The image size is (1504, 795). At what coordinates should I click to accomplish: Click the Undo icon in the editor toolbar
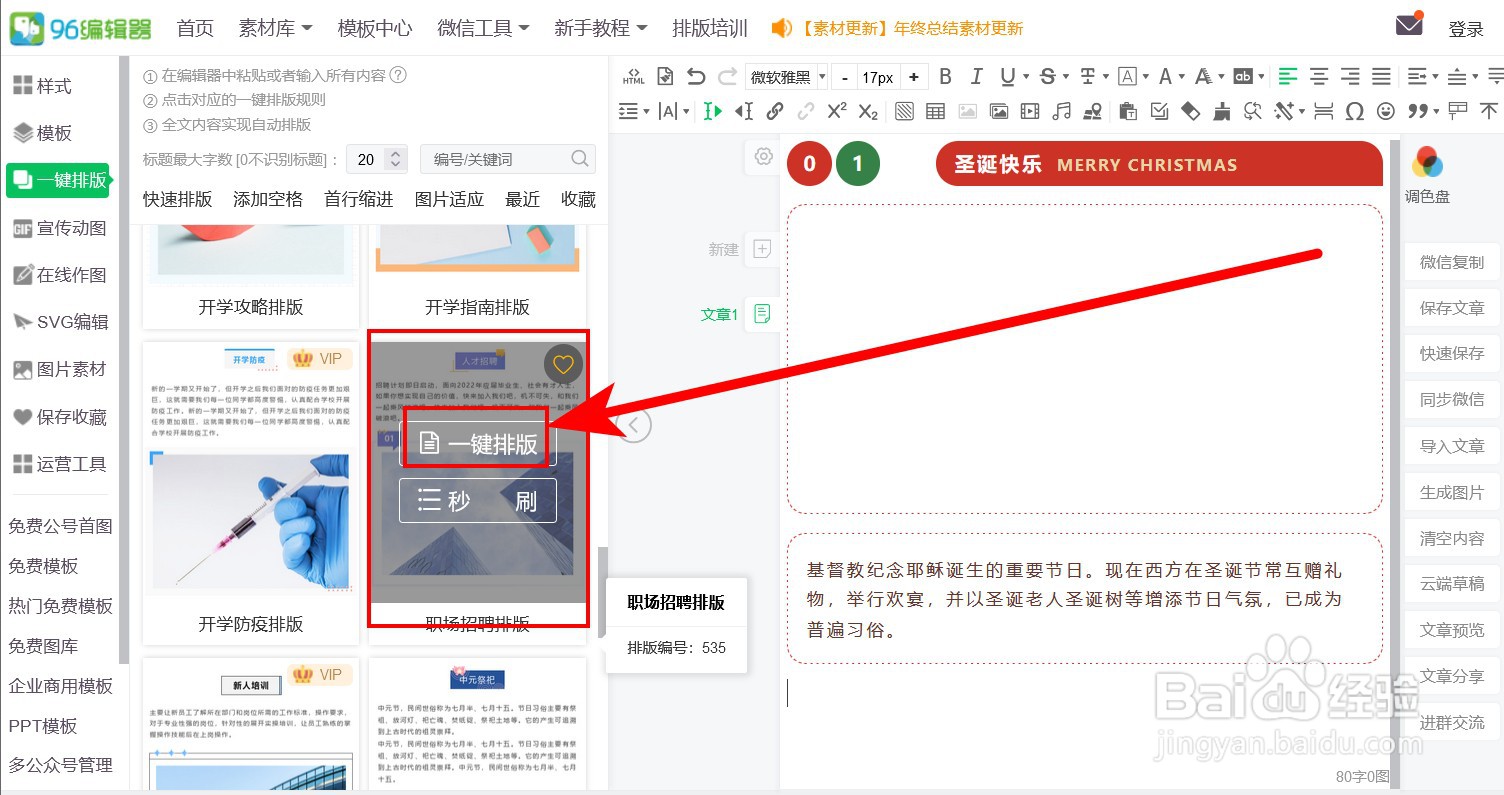(x=697, y=75)
